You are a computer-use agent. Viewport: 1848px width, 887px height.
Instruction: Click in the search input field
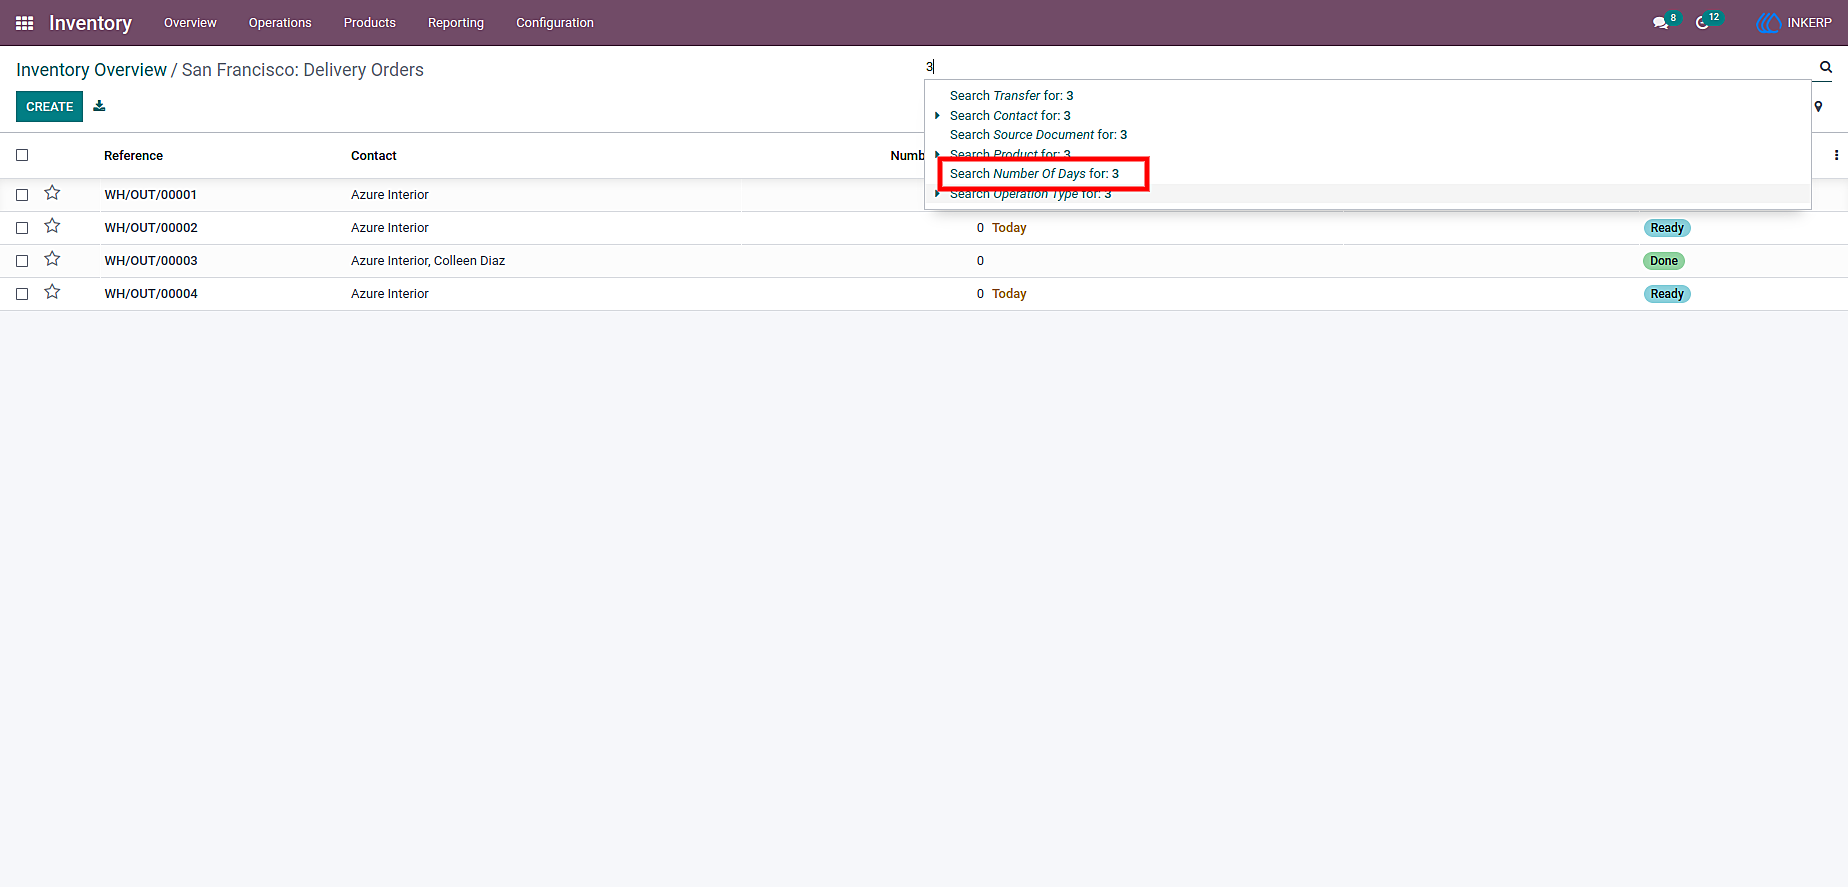pyautogui.click(x=1370, y=67)
